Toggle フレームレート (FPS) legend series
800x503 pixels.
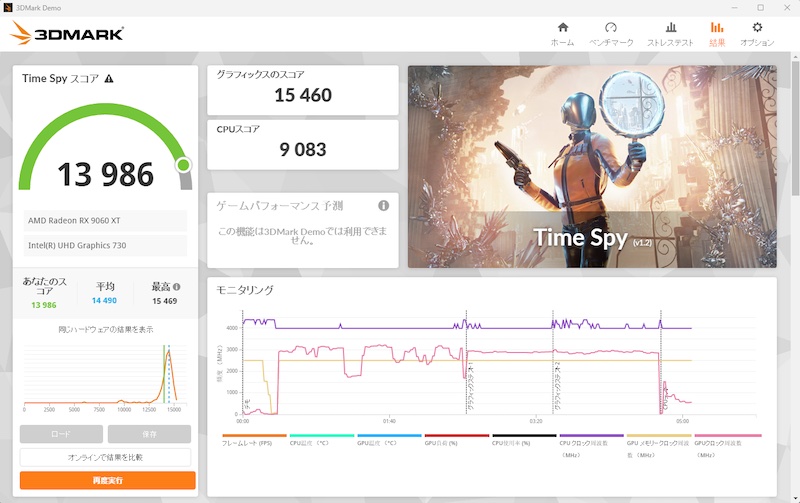tap(254, 440)
